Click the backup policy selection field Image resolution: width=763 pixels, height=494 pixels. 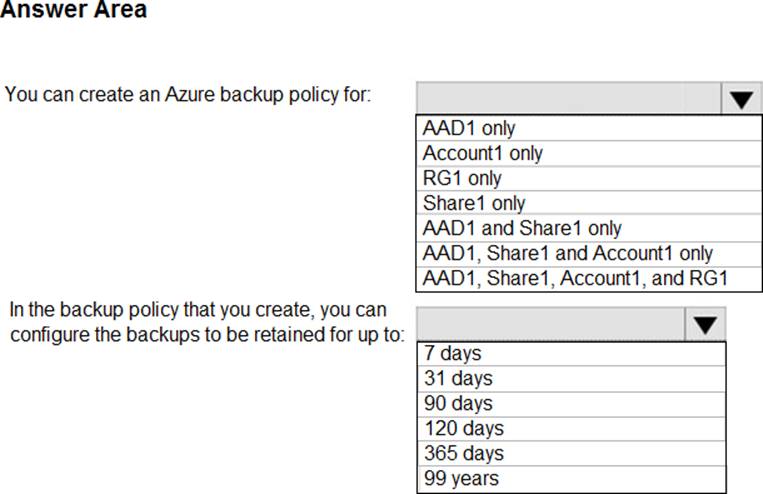(x=567, y=99)
